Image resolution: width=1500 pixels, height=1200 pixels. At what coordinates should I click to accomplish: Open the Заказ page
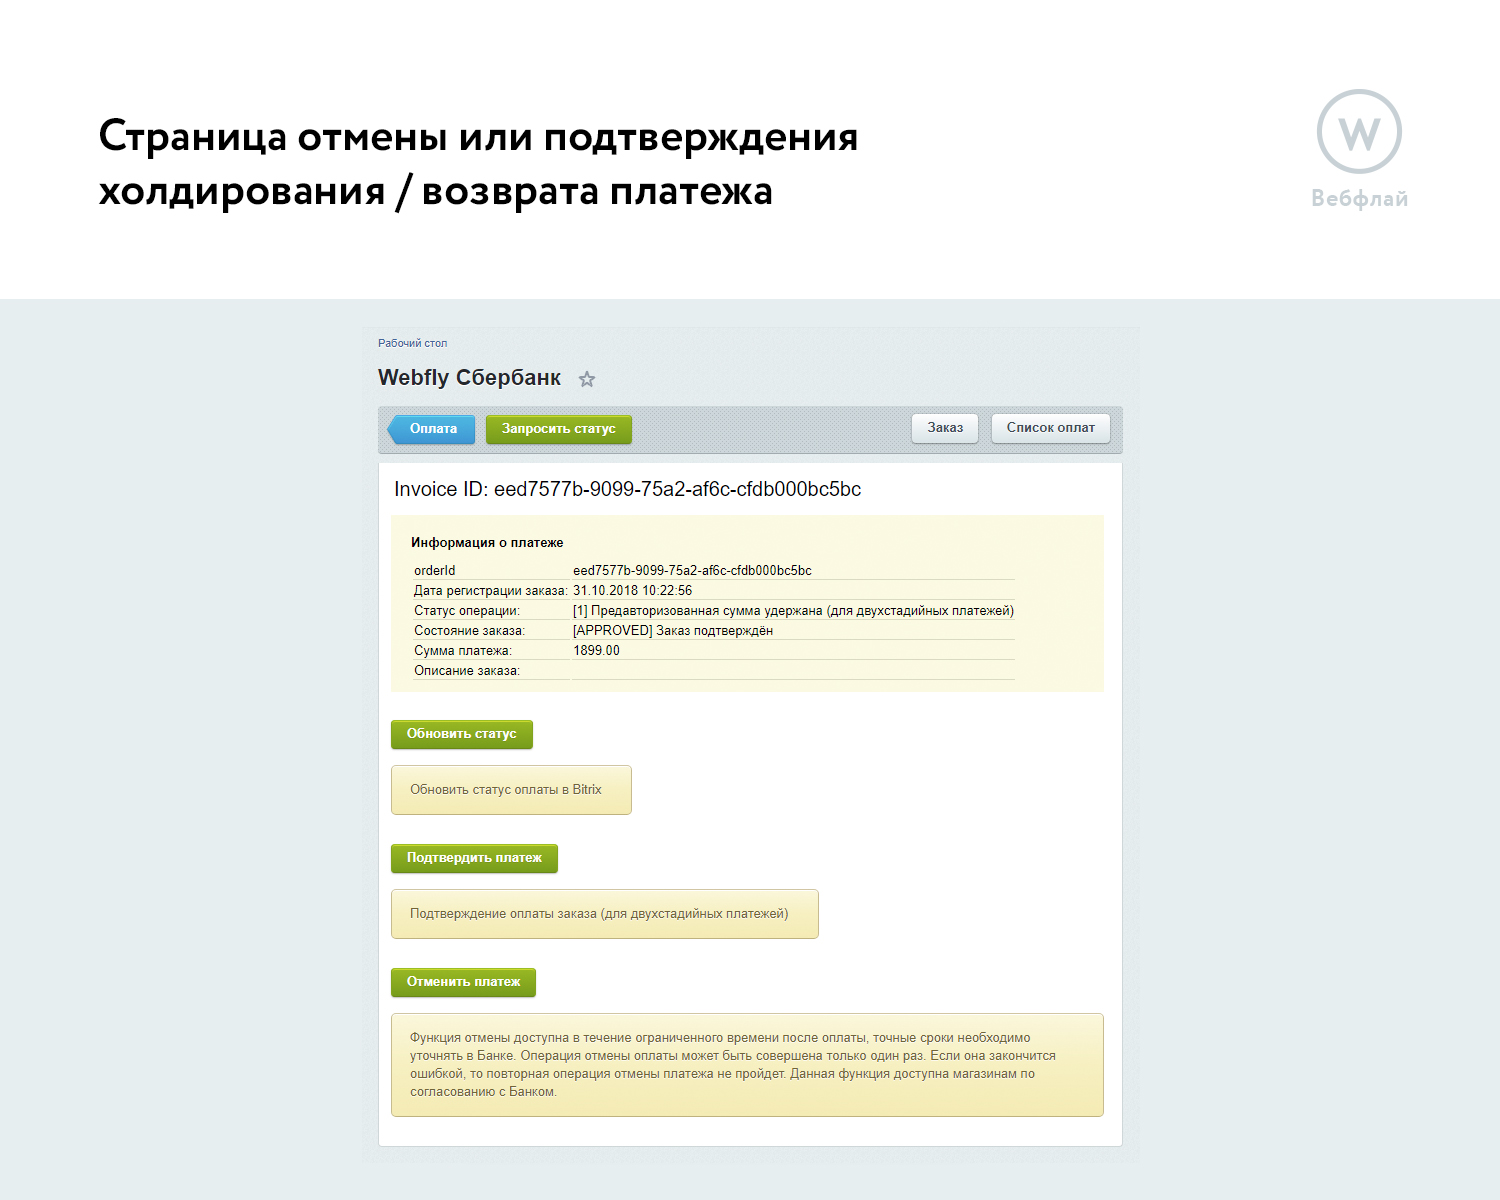click(x=945, y=428)
